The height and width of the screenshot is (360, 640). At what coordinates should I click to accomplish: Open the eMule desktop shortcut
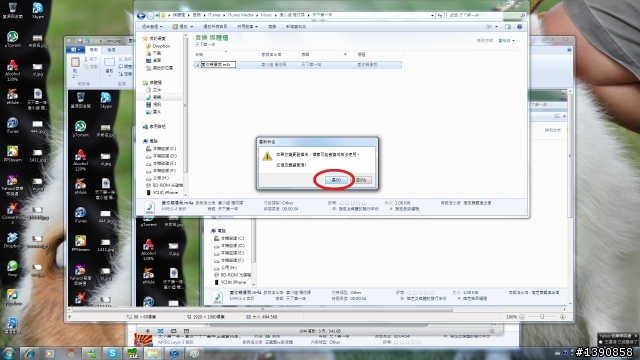(12, 96)
